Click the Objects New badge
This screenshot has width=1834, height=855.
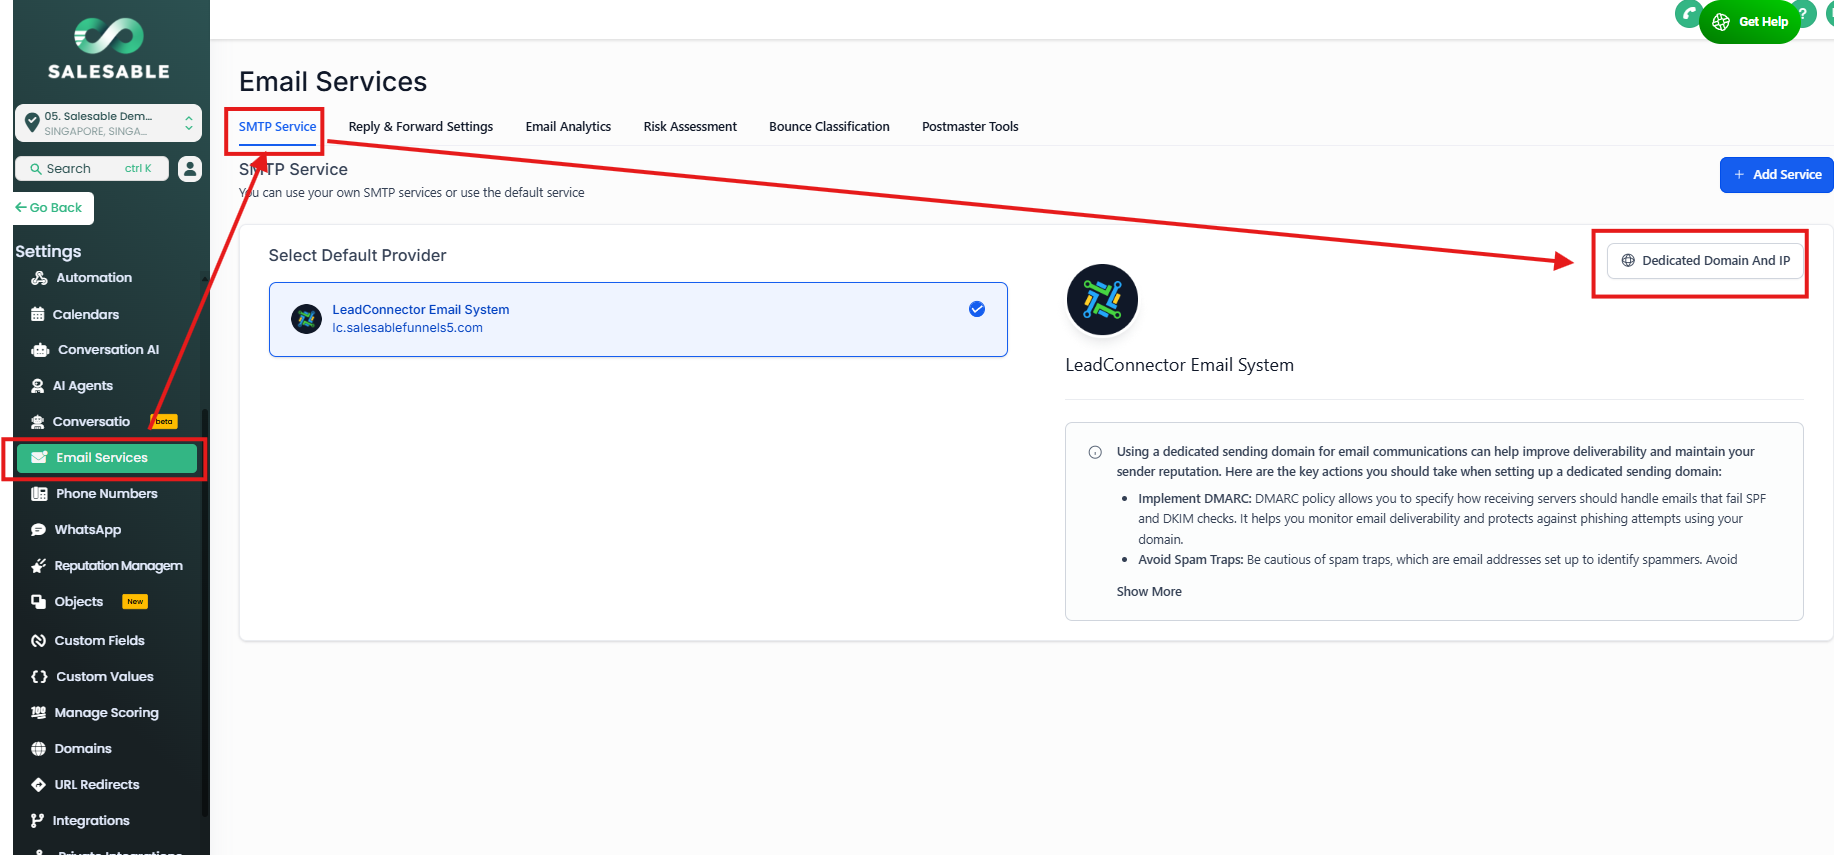(x=135, y=602)
